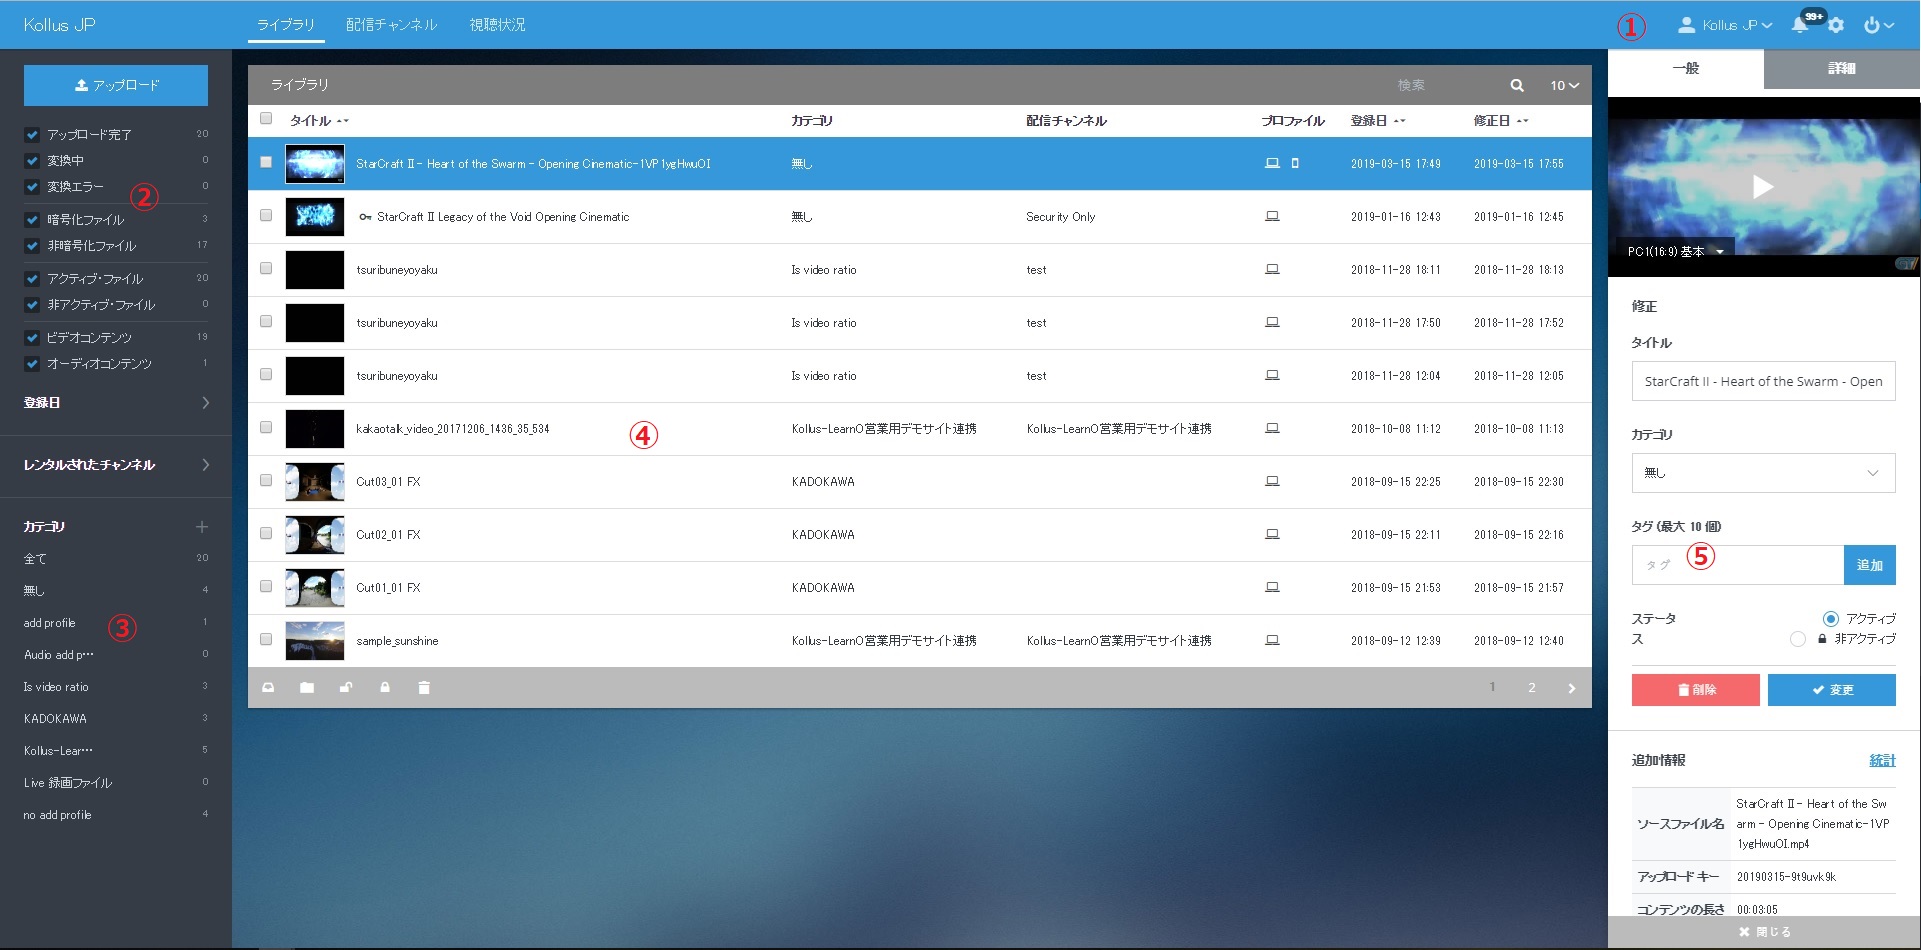Image resolution: width=1921 pixels, height=950 pixels.
Task: Open the 詳細 tab in right panel
Action: 1841,69
